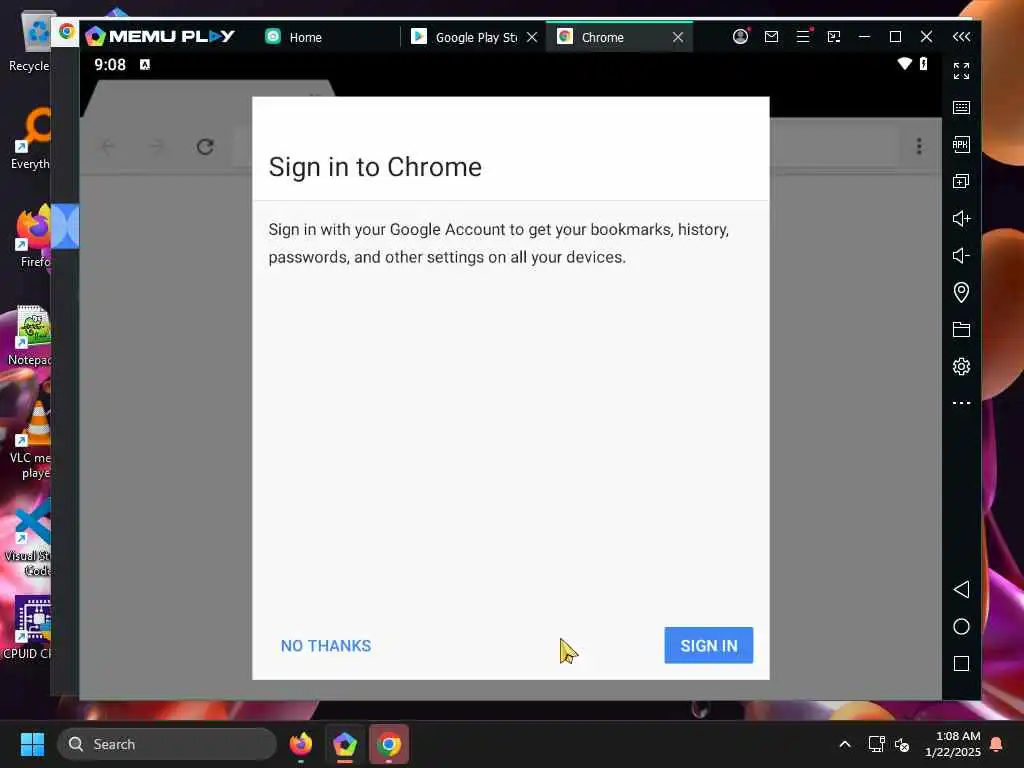Click the Windows taskbar Search box
Viewport: 1024px width, 768px height.
click(x=167, y=744)
